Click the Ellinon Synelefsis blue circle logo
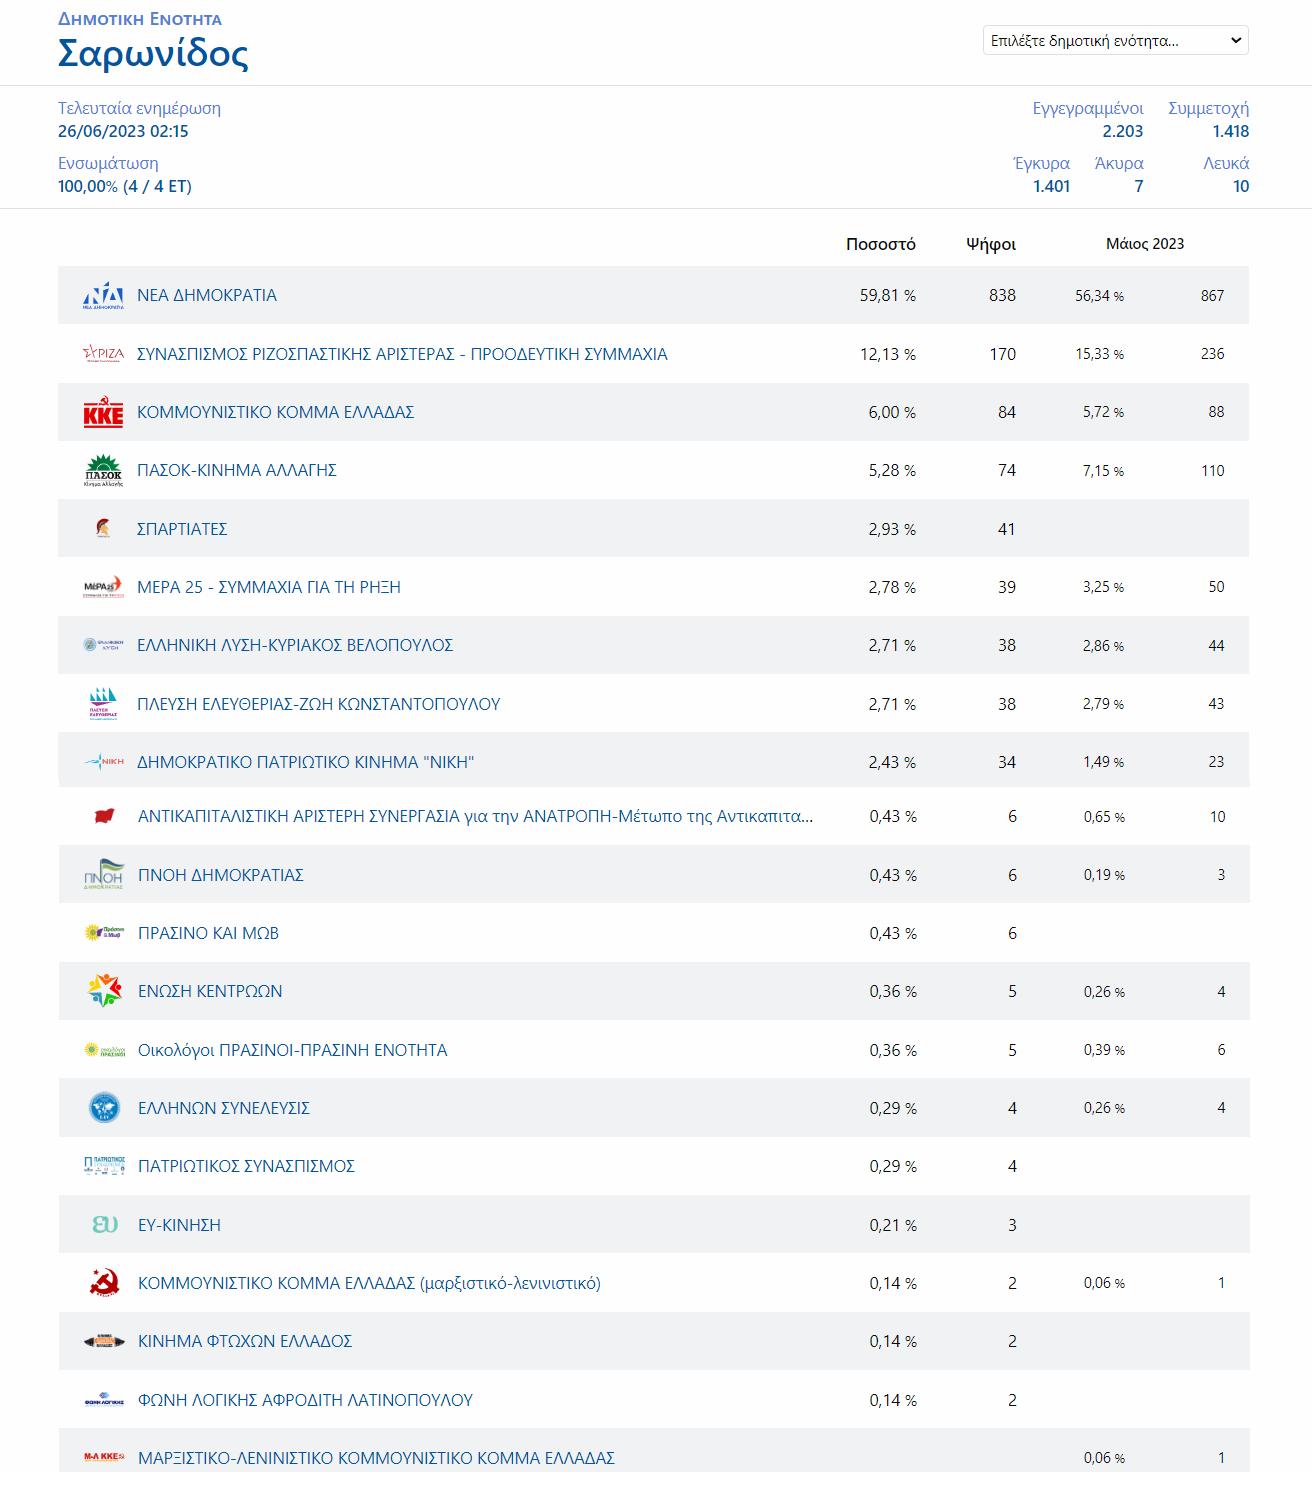The height and width of the screenshot is (1508, 1312). (x=104, y=1108)
